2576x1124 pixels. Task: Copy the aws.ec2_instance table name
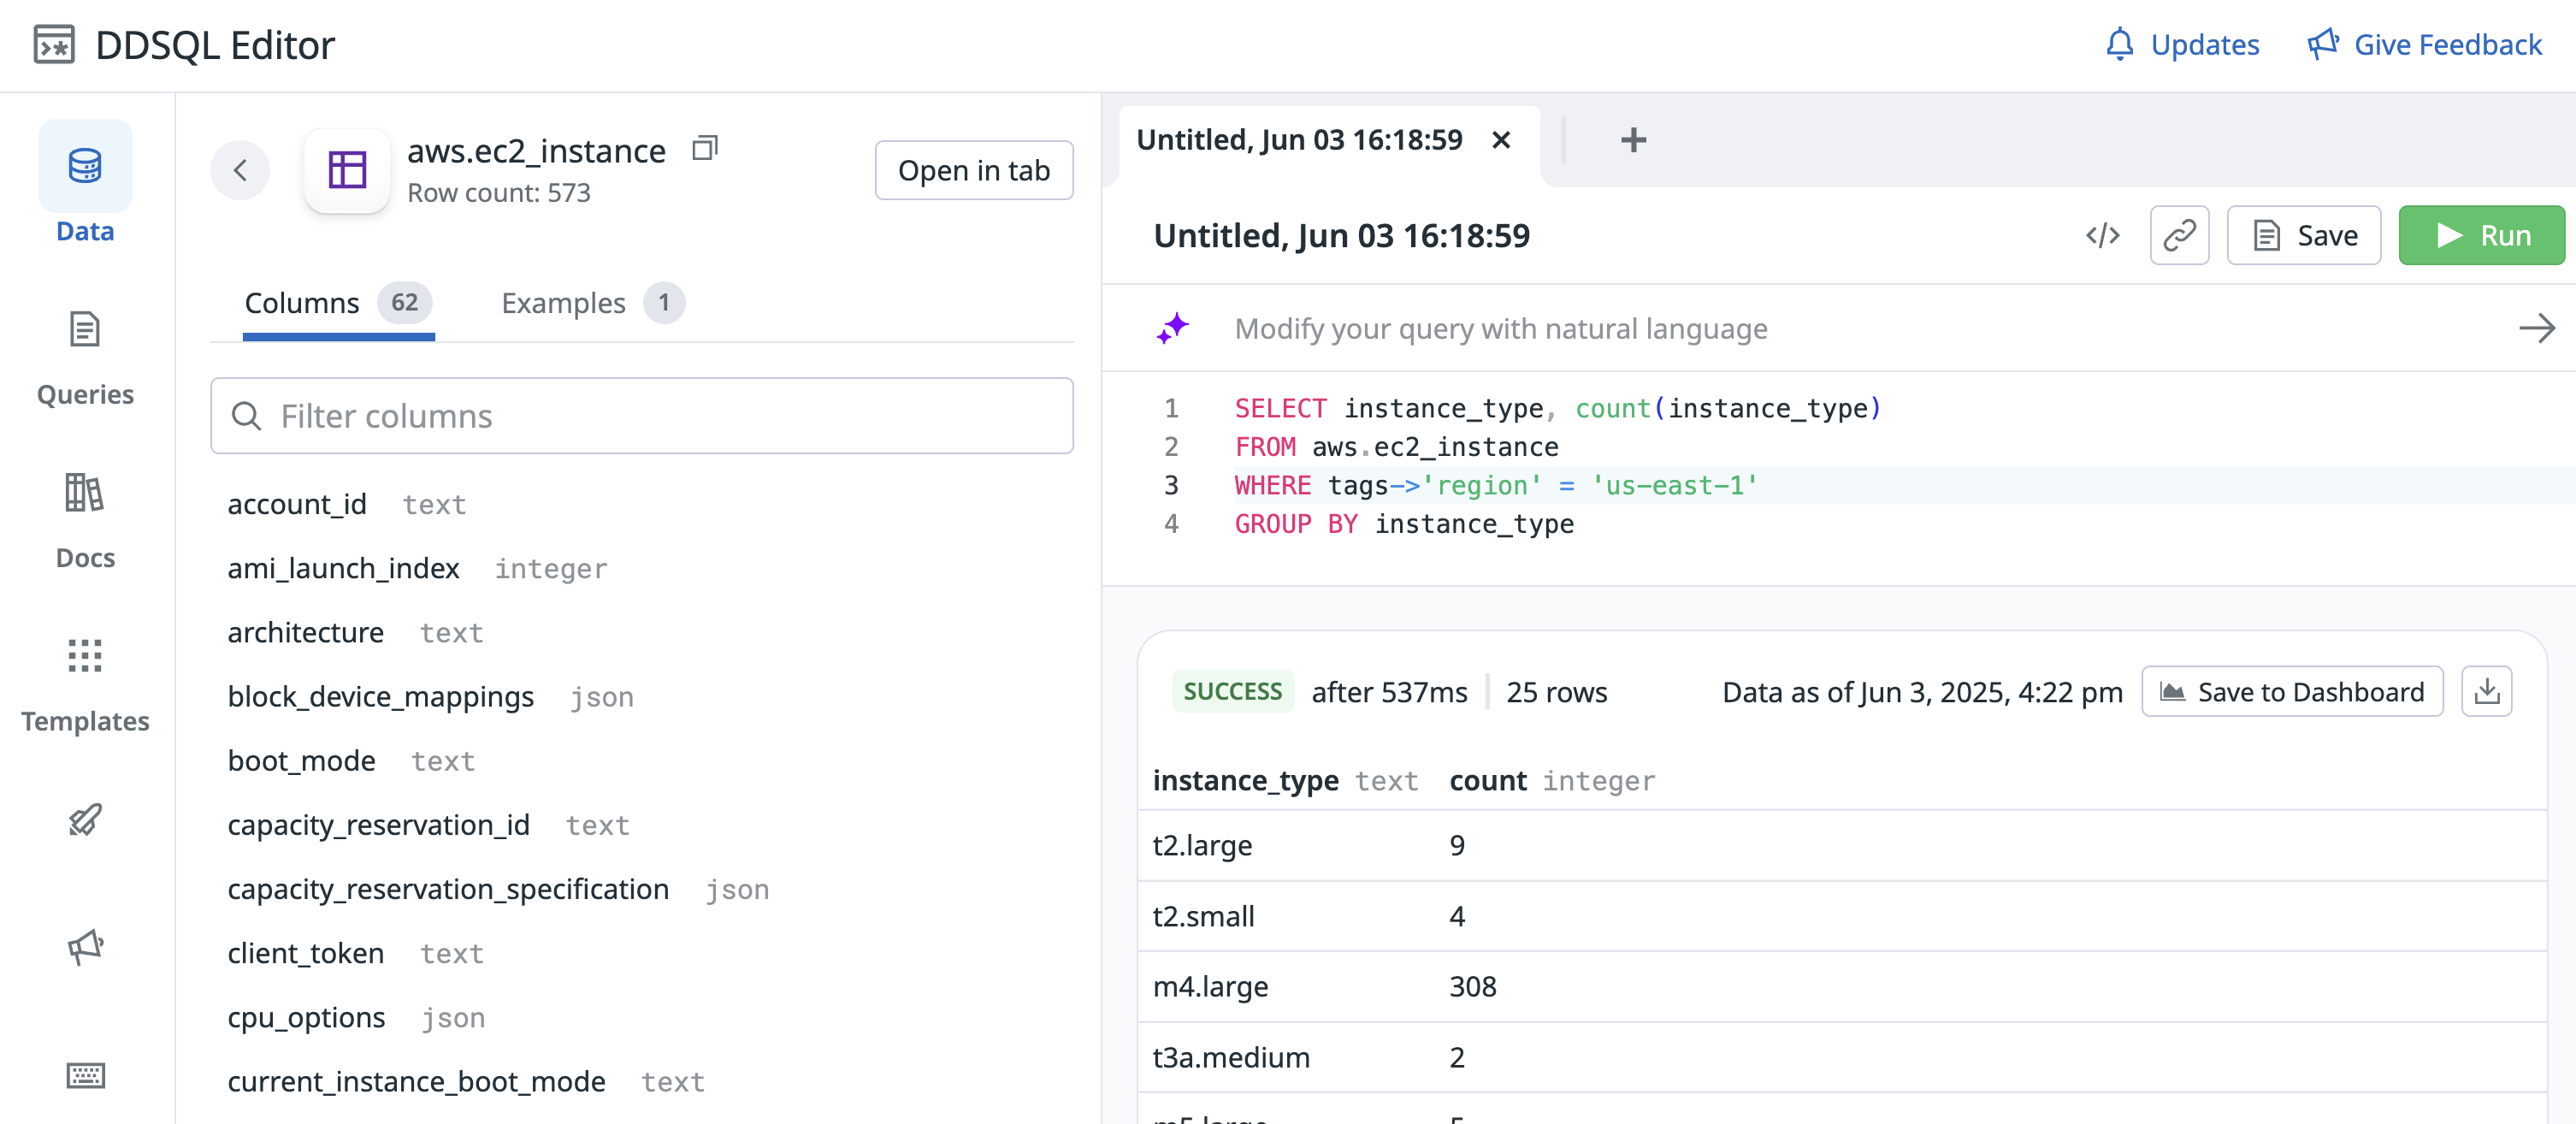(x=705, y=149)
